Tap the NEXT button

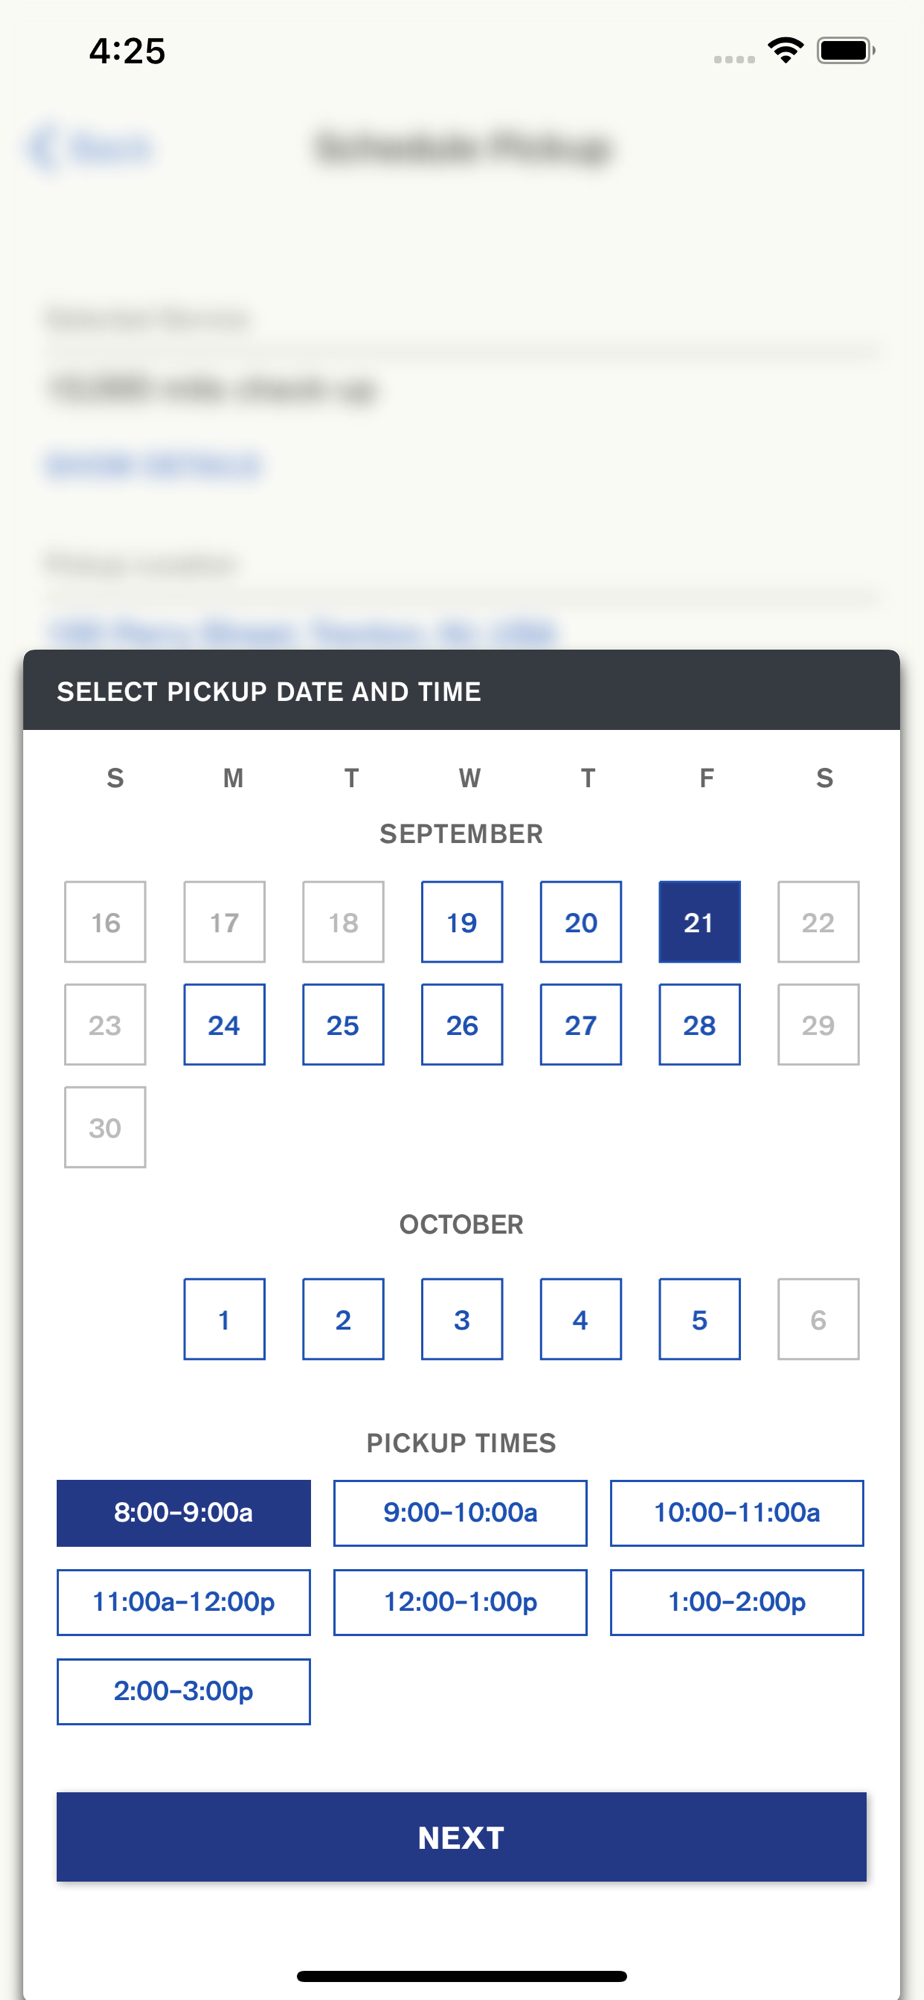pyautogui.click(x=462, y=1837)
